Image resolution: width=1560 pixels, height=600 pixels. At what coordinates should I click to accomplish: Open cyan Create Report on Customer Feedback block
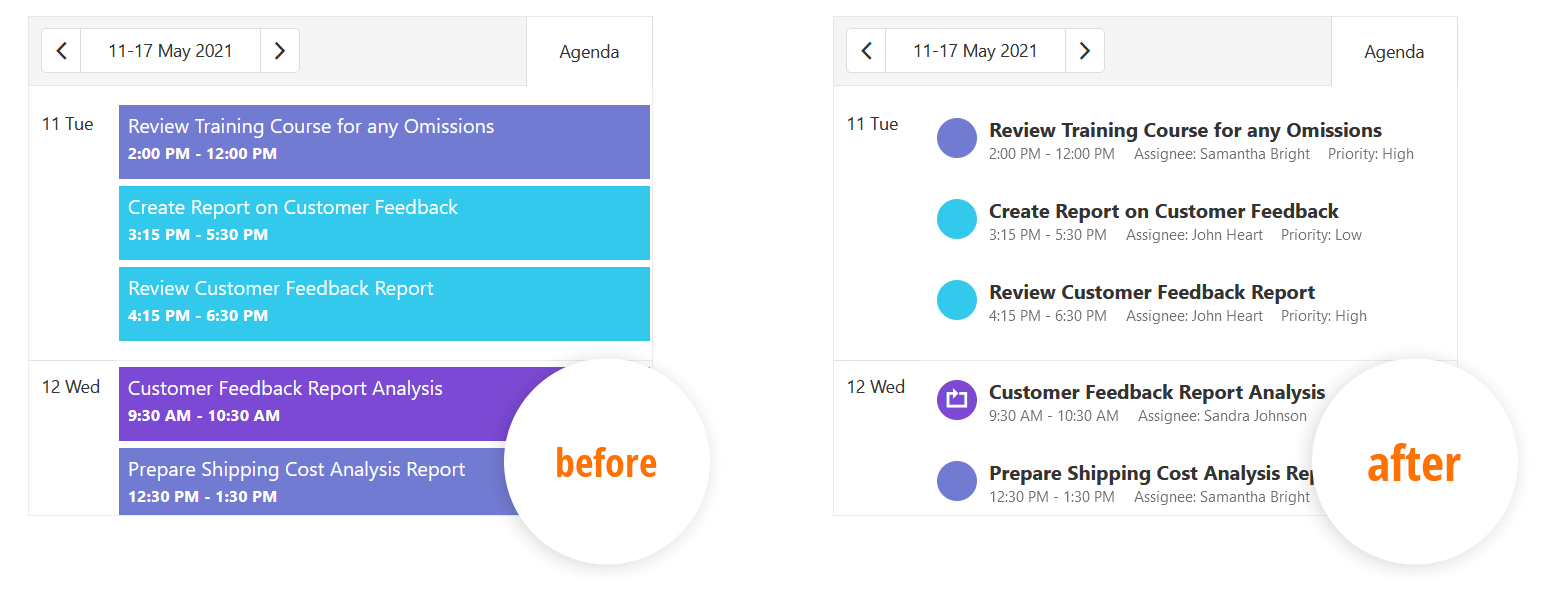click(384, 223)
